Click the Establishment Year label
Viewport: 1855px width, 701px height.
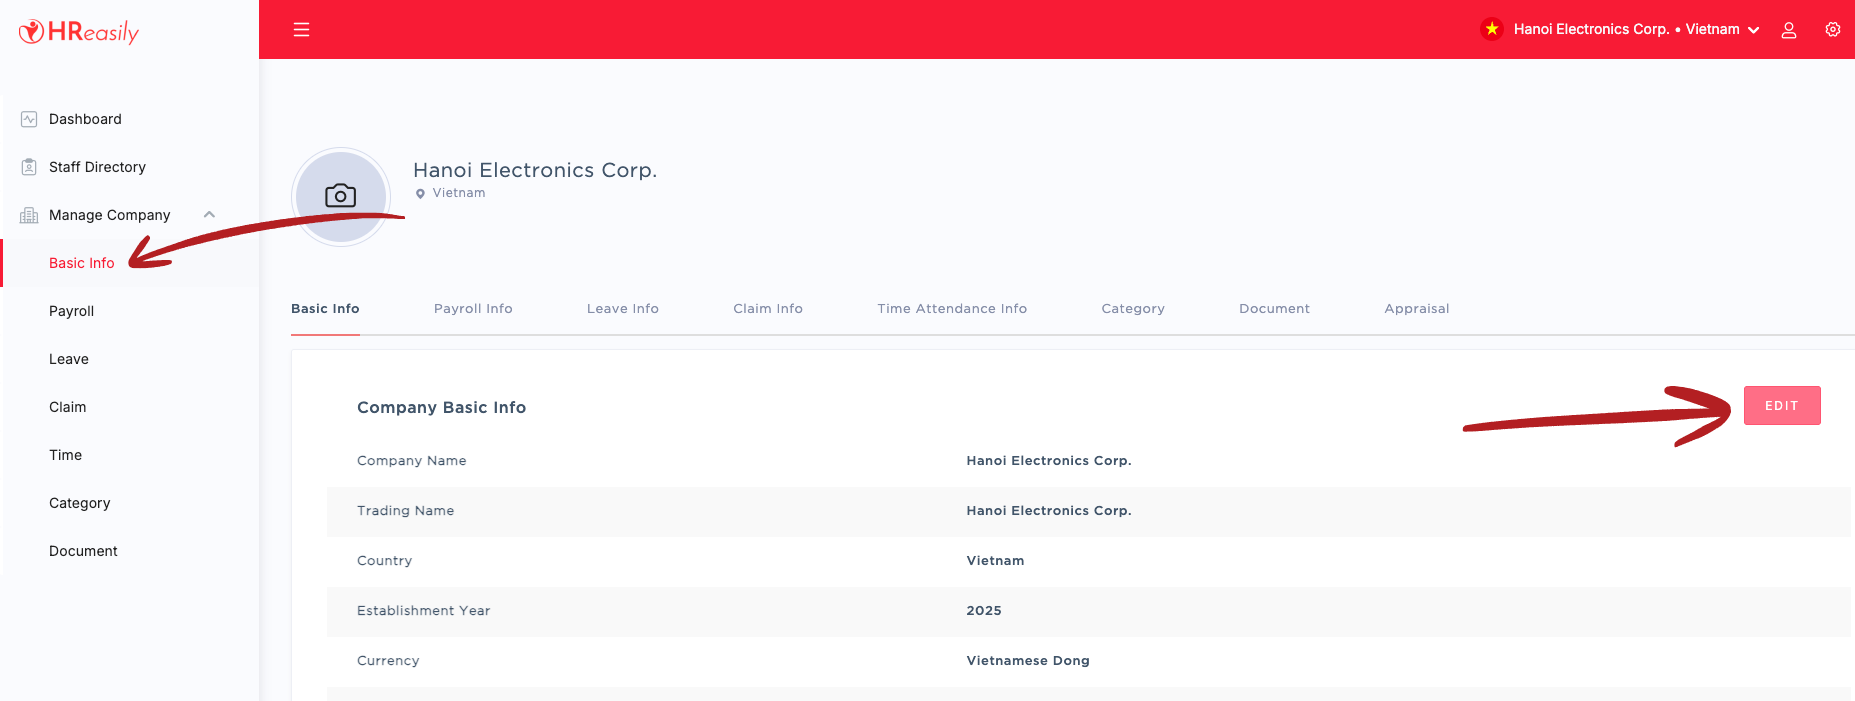pyautogui.click(x=423, y=611)
